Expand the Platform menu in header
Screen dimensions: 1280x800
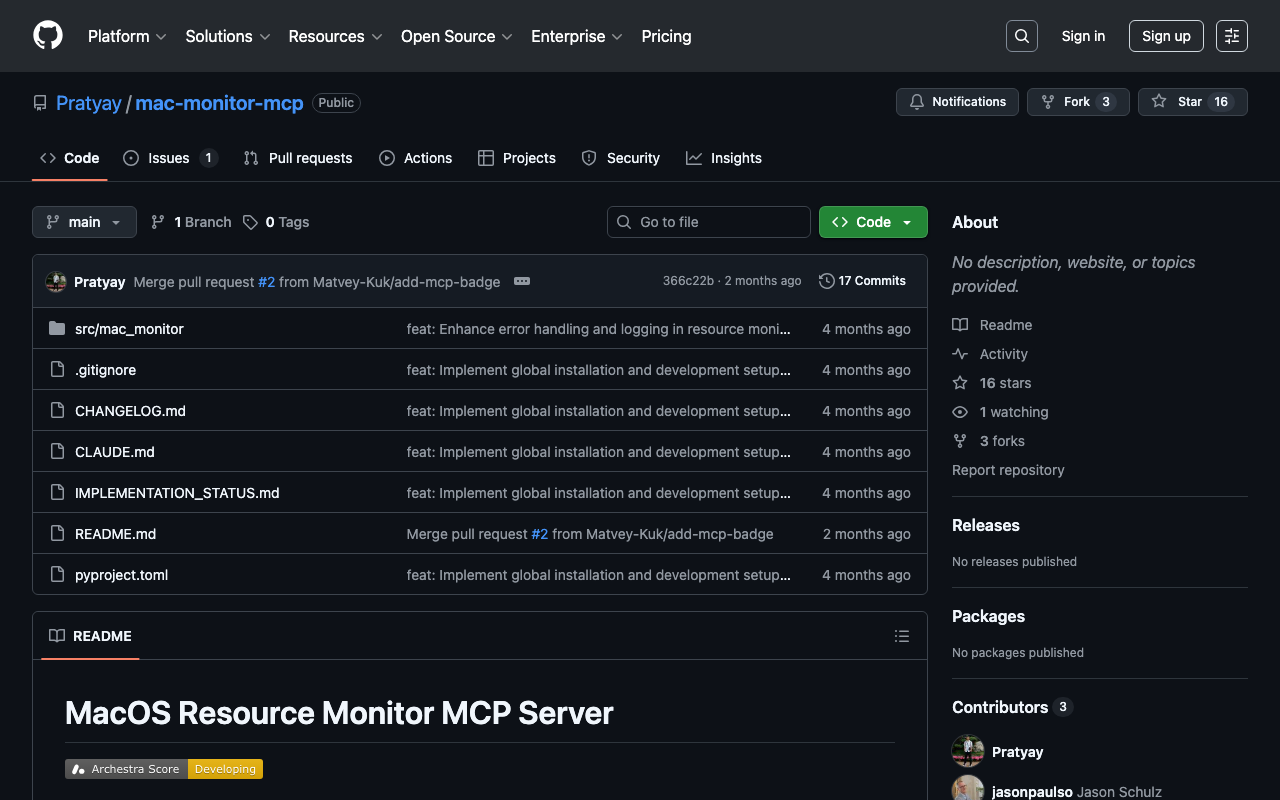pyautogui.click(x=127, y=36)
